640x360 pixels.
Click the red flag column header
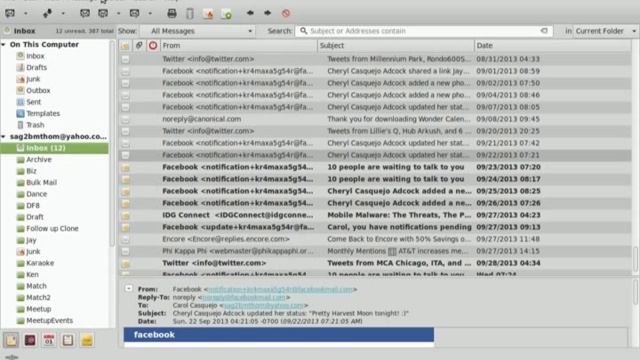153,46
